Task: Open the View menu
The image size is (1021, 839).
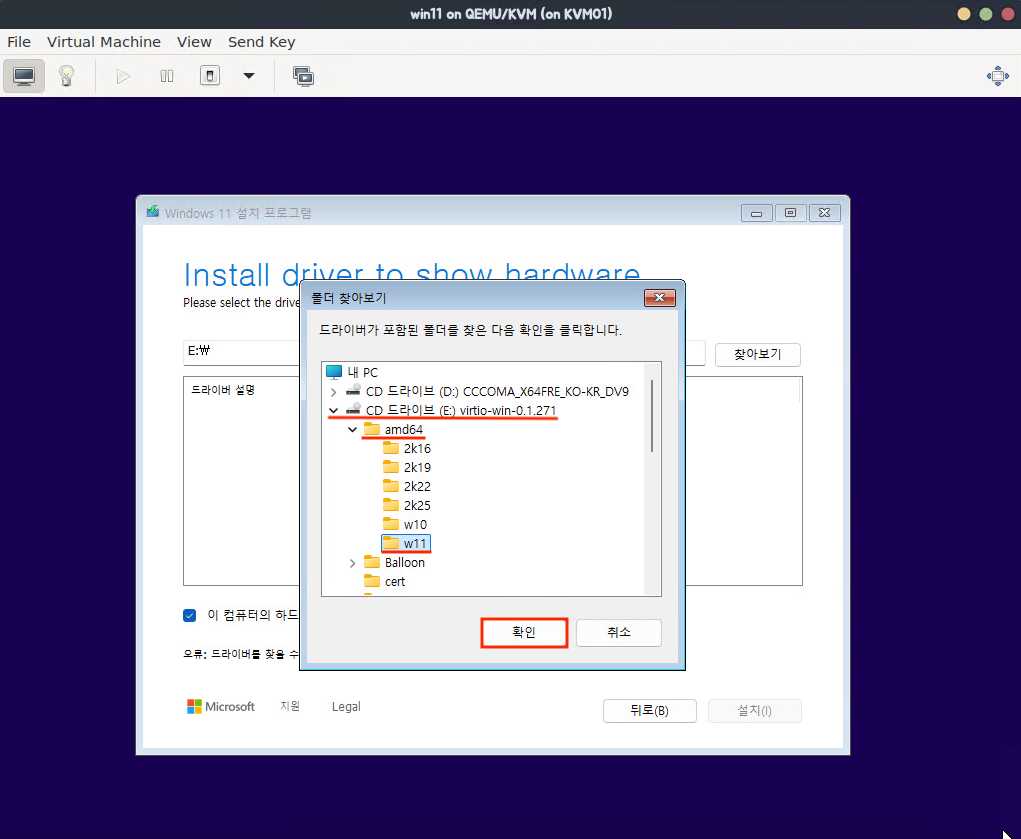Action: [x=194, y=42]
